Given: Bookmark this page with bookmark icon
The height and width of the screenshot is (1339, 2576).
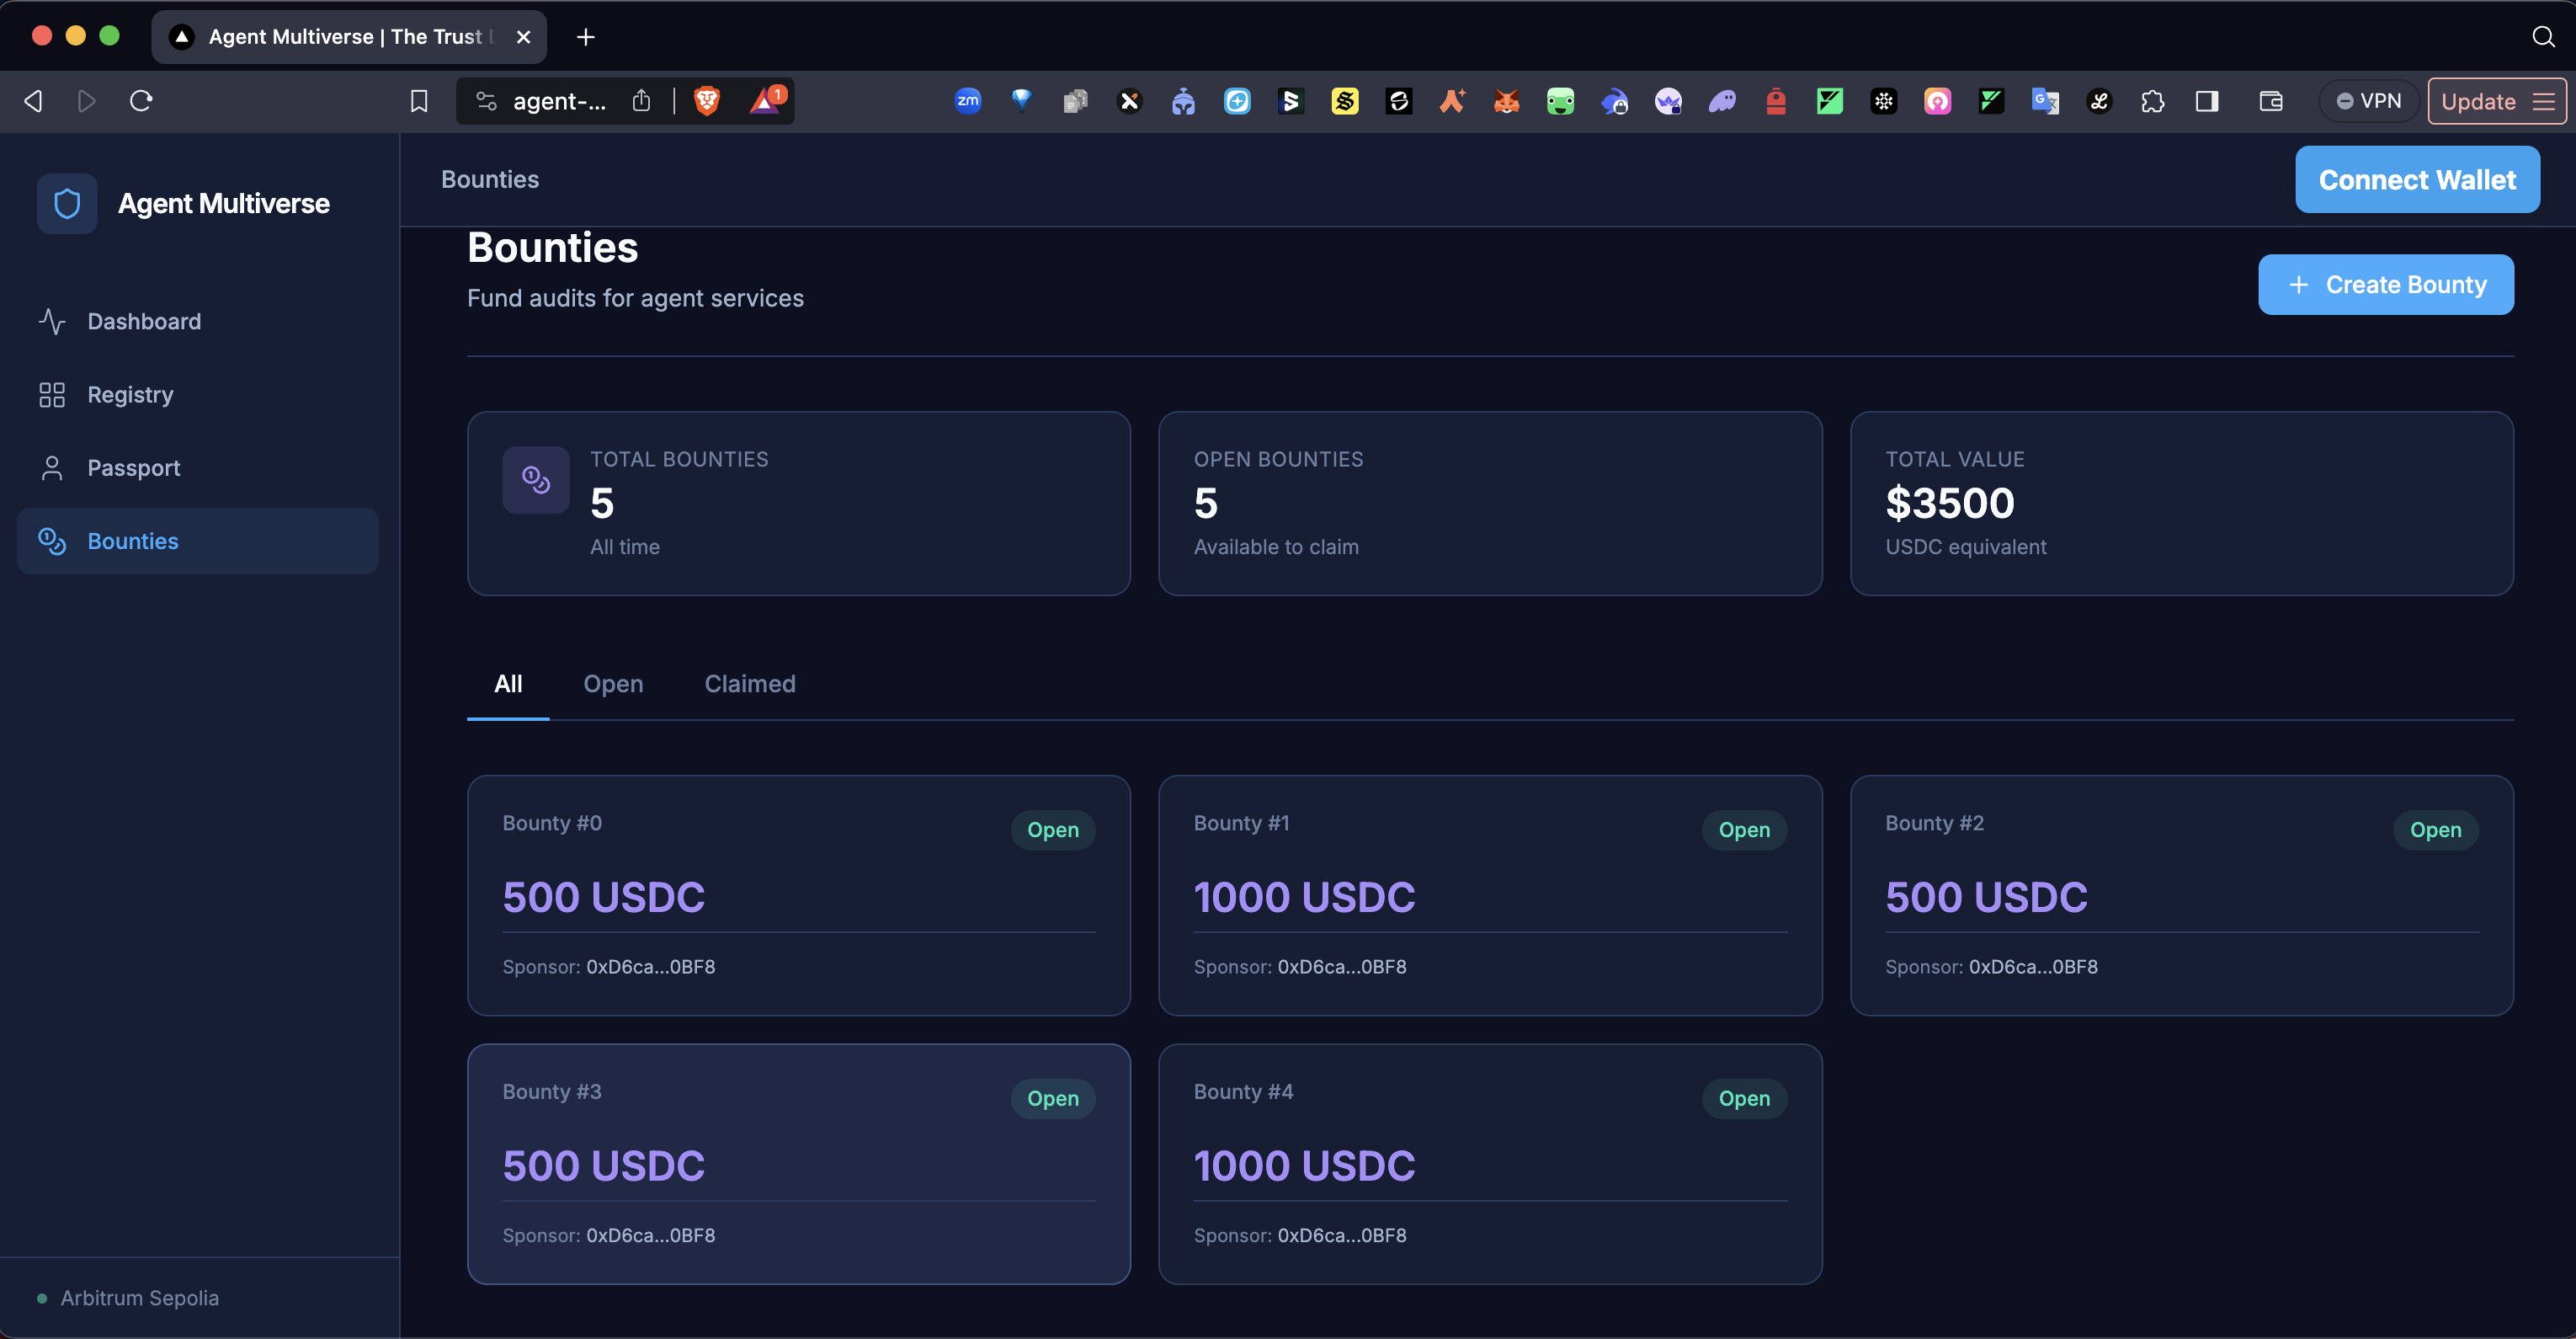Looking at the screenshot, I should coord(419,101).
